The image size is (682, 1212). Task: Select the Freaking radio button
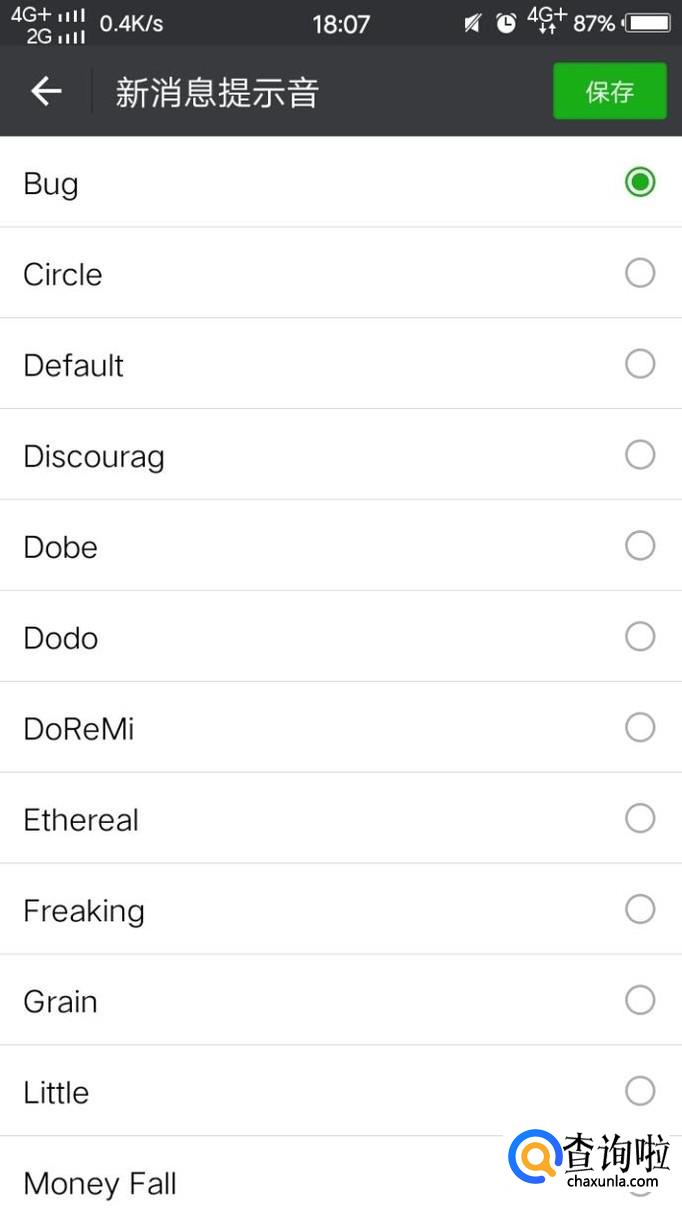[640, 910]
